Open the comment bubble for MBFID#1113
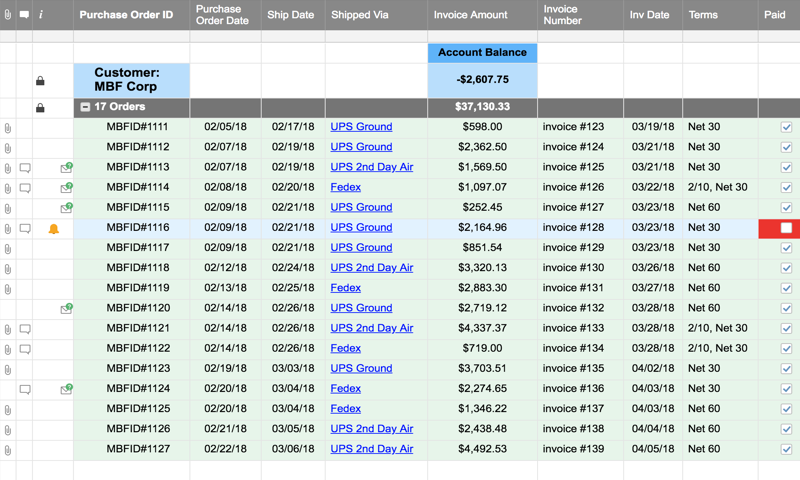This screenshot has width=800, height=480. [x=25, y=168]
